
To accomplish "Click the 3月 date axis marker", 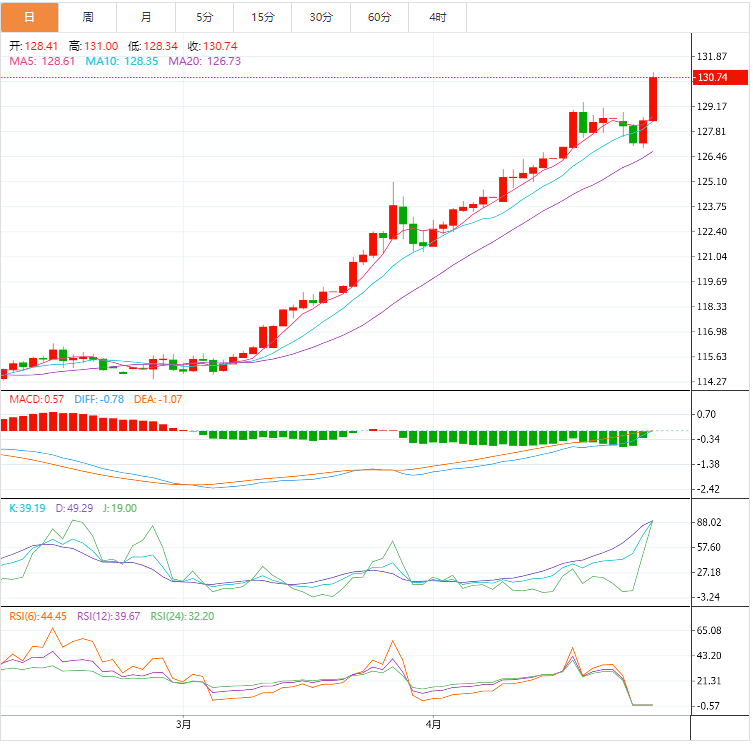I will click(x=183, y=723).
